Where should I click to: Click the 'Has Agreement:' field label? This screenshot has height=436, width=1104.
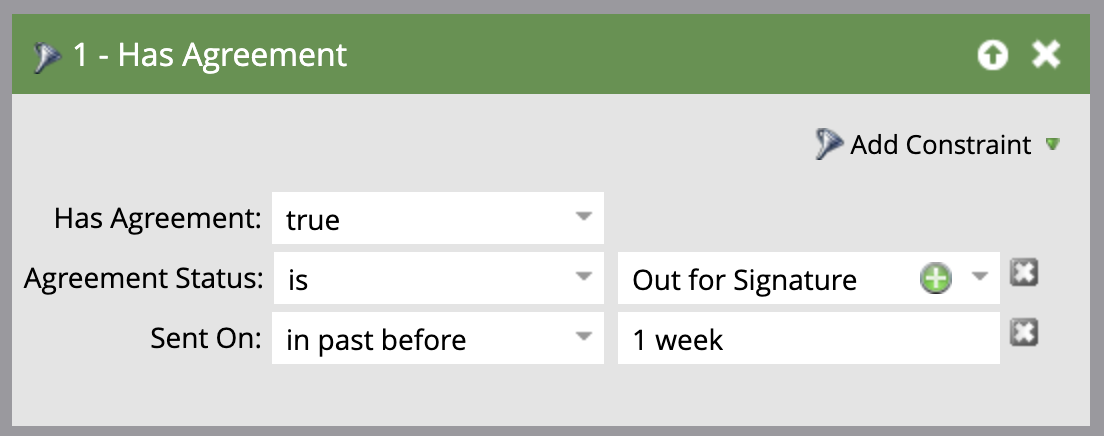point(157,219)
